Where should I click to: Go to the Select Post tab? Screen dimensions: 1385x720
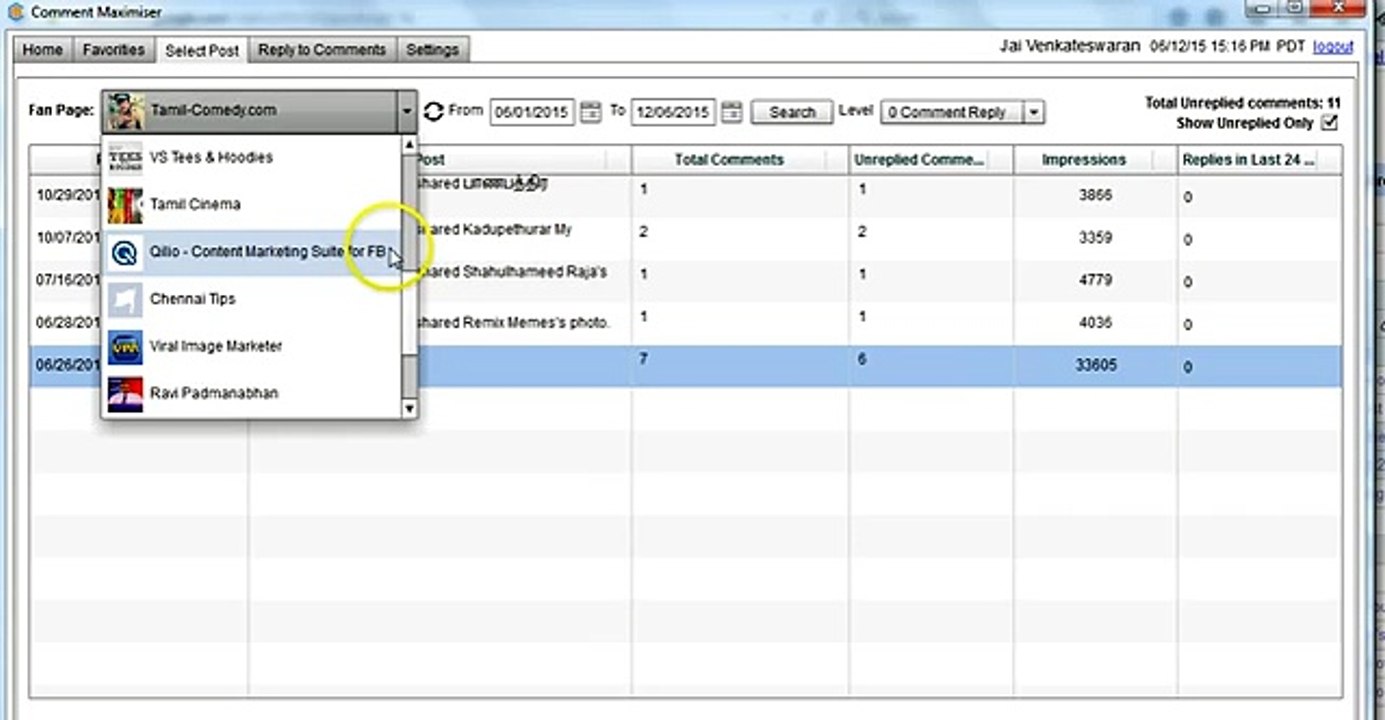(202, 50)
